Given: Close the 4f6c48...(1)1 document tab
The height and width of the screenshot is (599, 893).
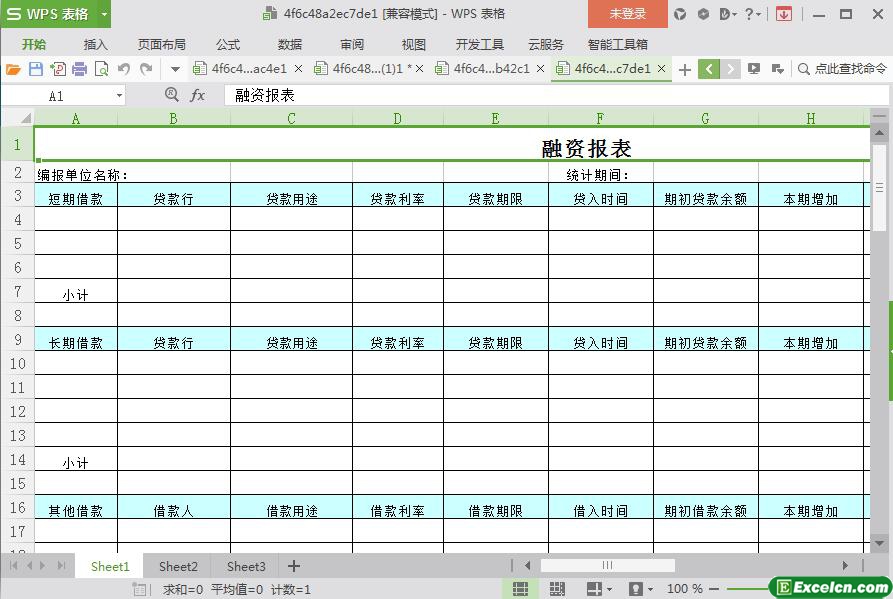Looking at the screenshot, I should (x=420, y=69).
